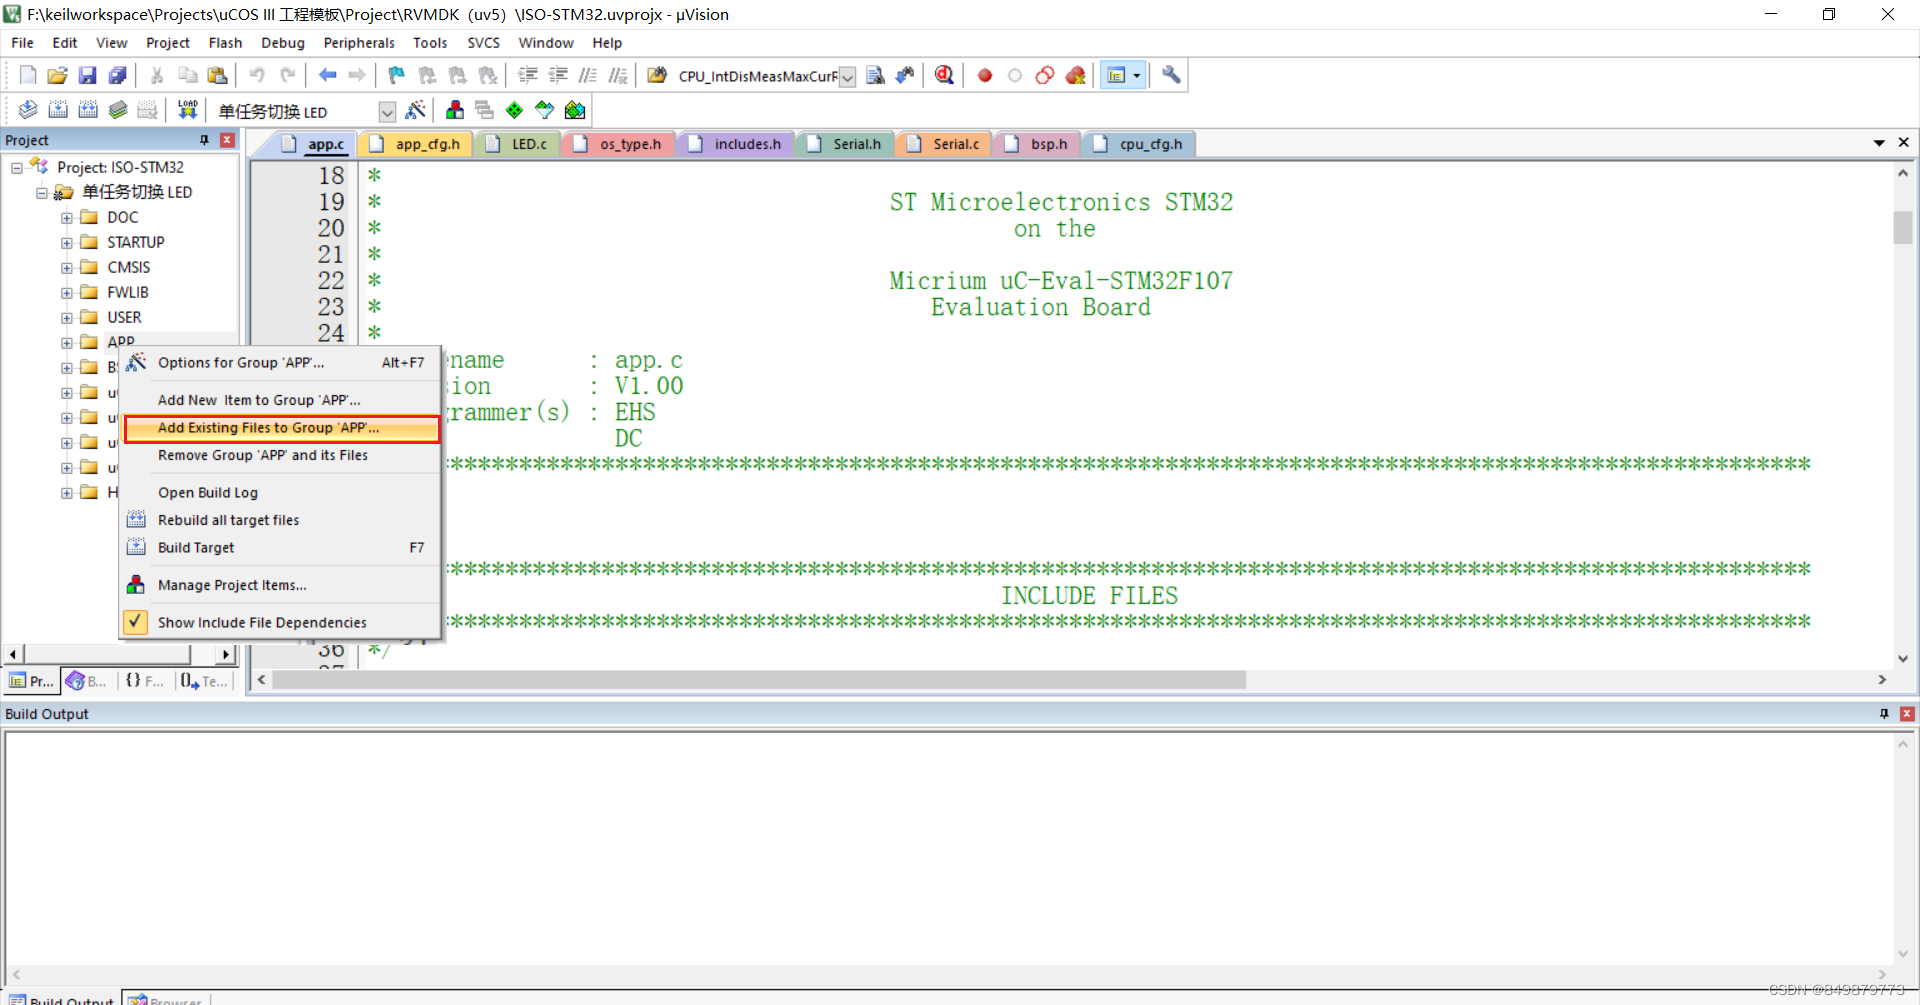Click the Paste icon in toolbar
1920x1005 pixels.
point(217,76)
